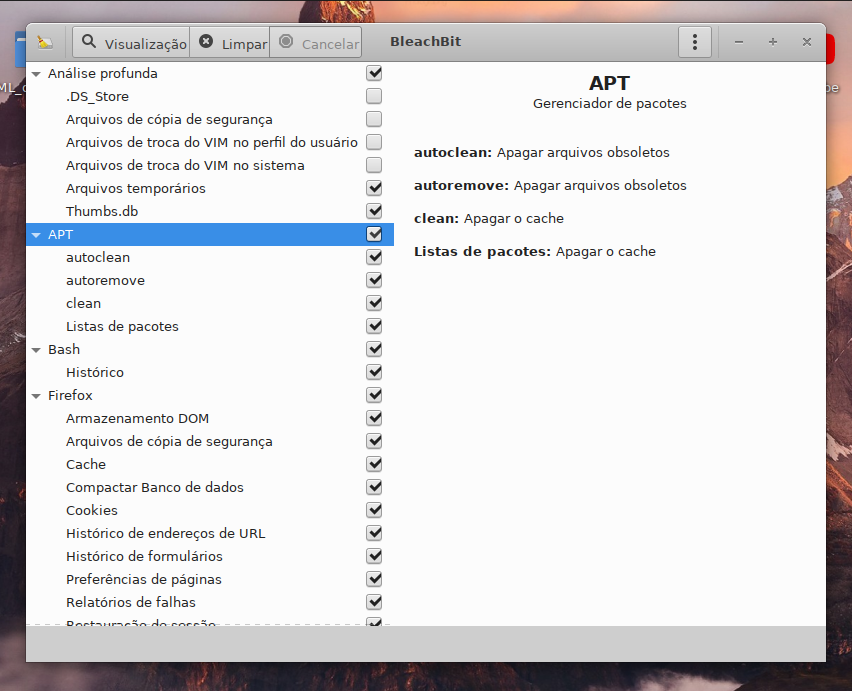
Task: Select Firefox Cache entry
Action: pyautogui.click(x=86, y=465)
